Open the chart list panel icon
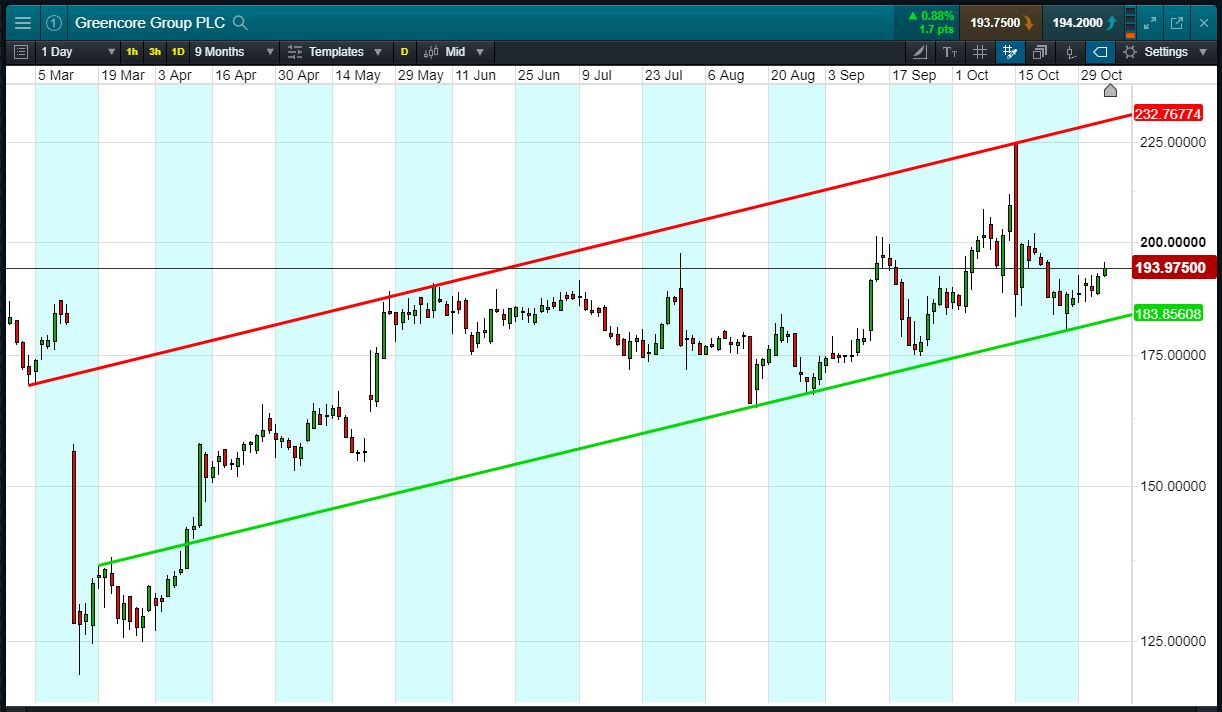This screenshot has width=1222, height=712. point(22,52)
